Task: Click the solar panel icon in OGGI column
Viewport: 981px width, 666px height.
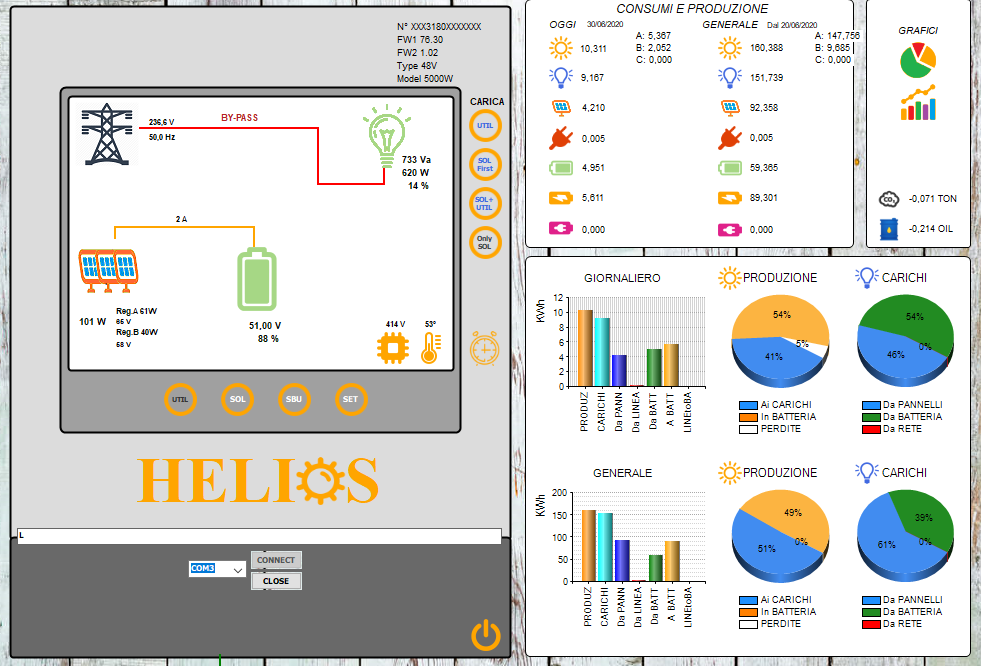Action: (x=561, y=108)
